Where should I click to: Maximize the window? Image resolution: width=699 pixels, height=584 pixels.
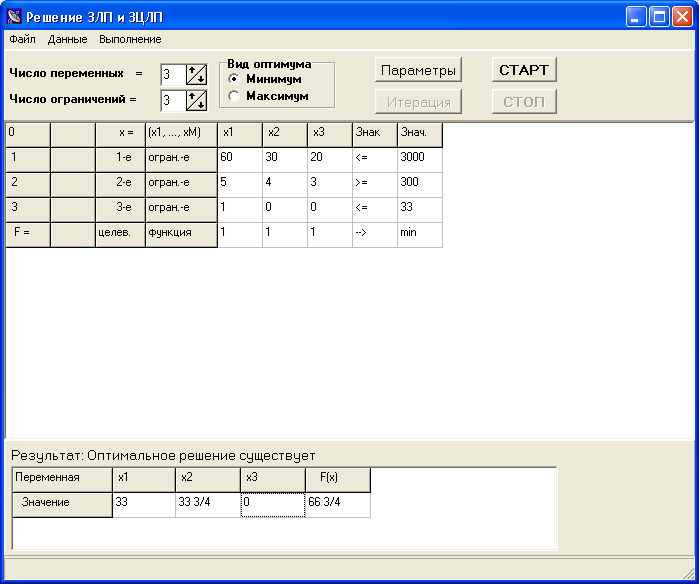659,17
